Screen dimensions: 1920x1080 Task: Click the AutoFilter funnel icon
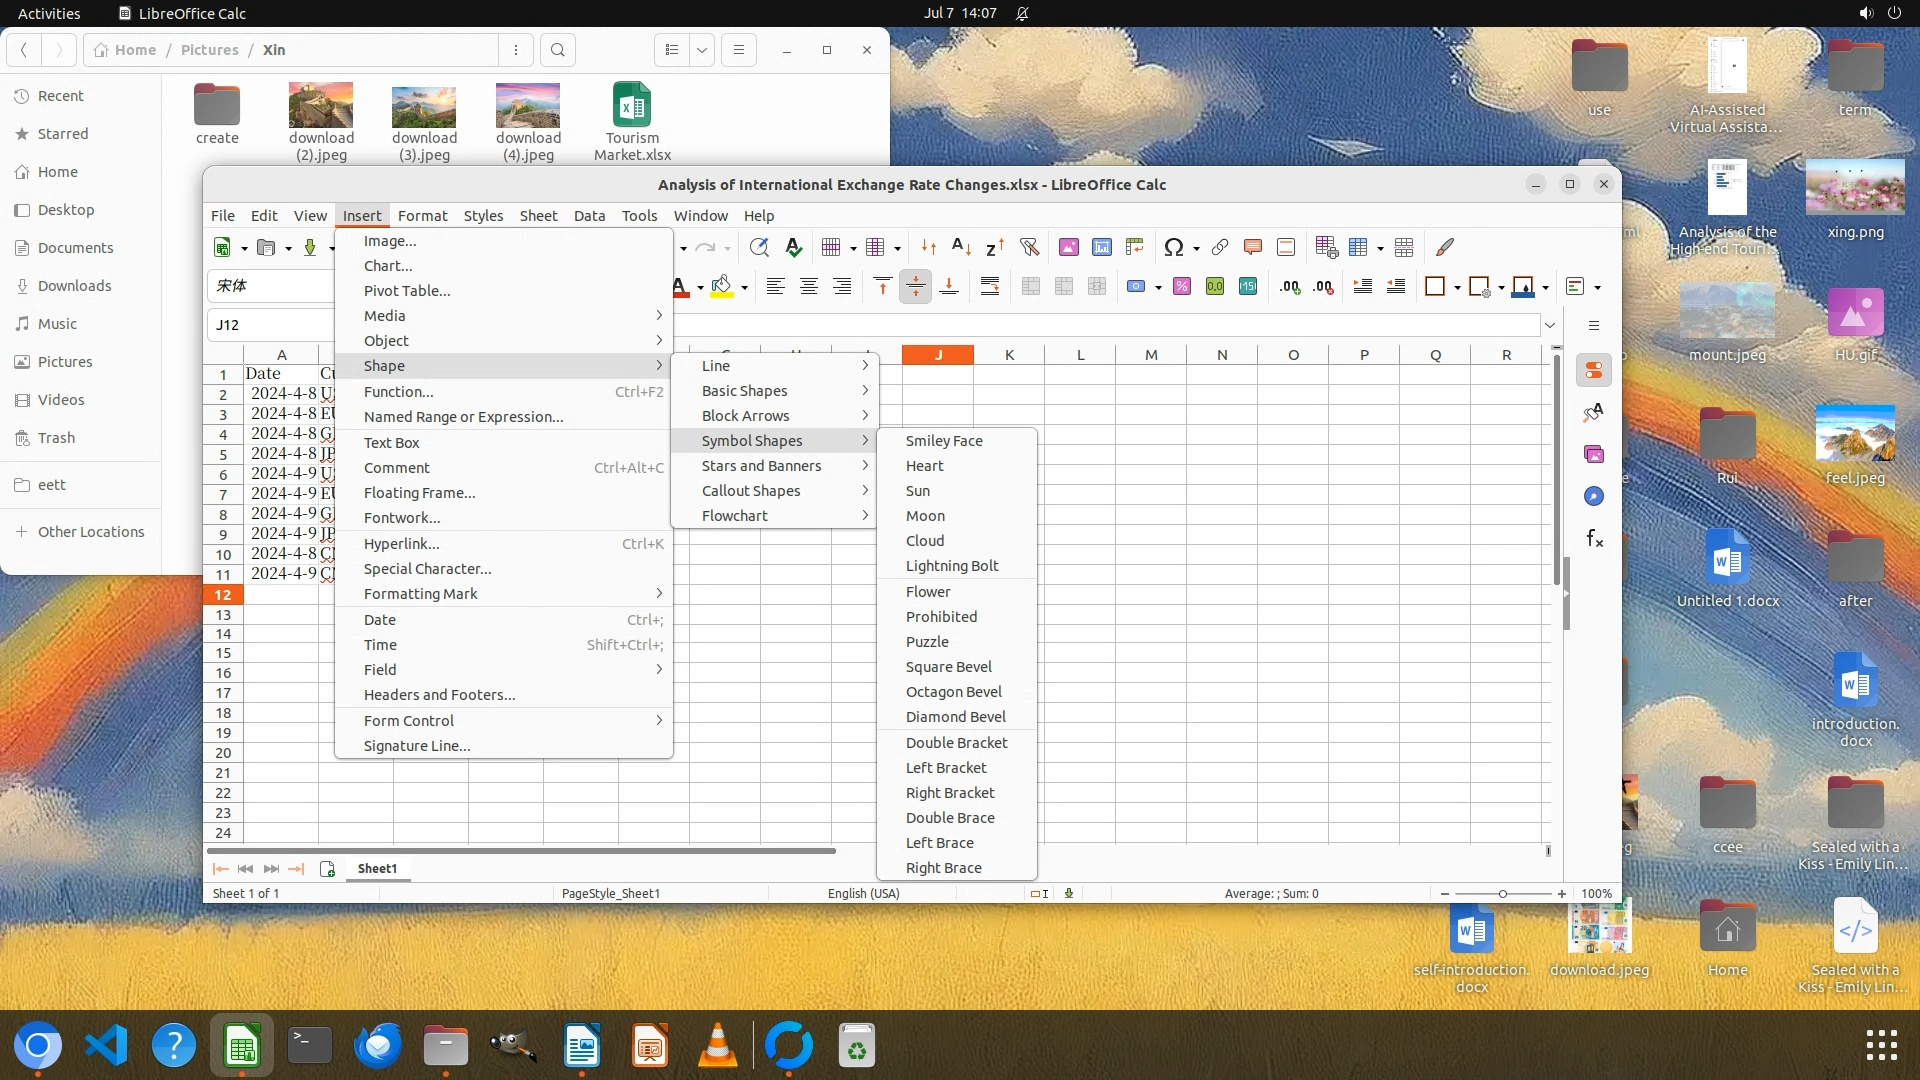coord(1029,247)
